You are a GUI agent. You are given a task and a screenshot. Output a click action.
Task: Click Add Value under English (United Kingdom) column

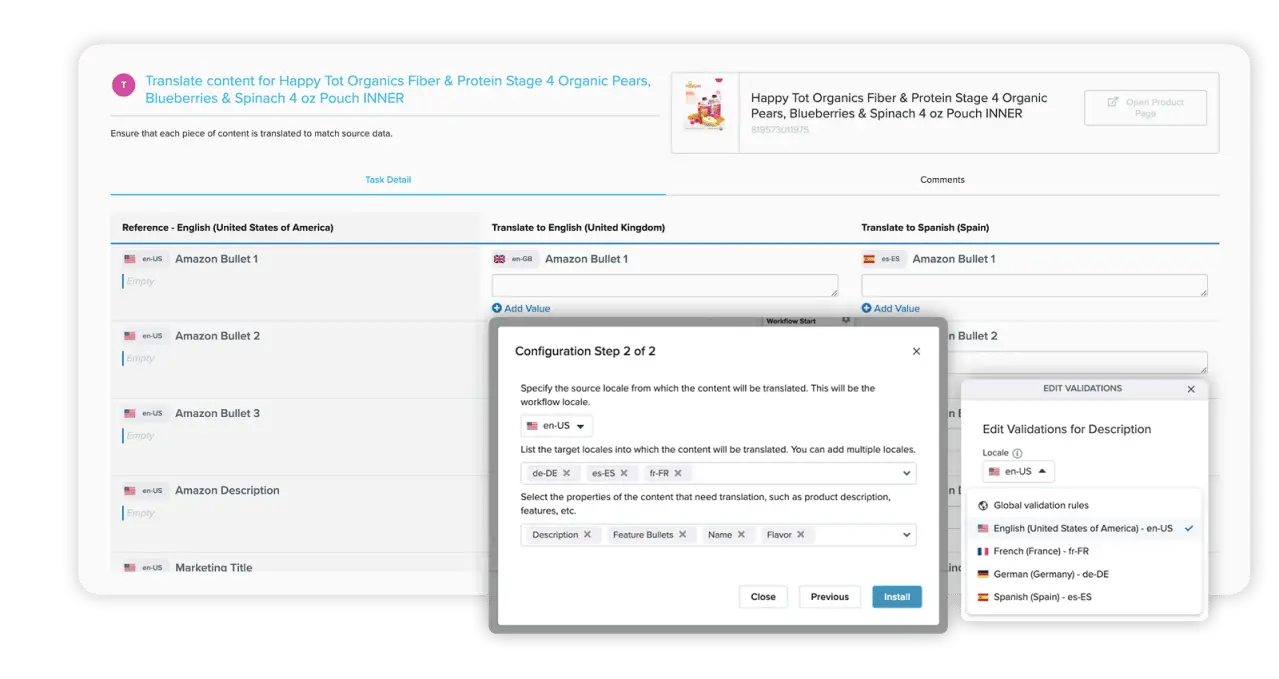pyautogui.click(x=521, y=308)
